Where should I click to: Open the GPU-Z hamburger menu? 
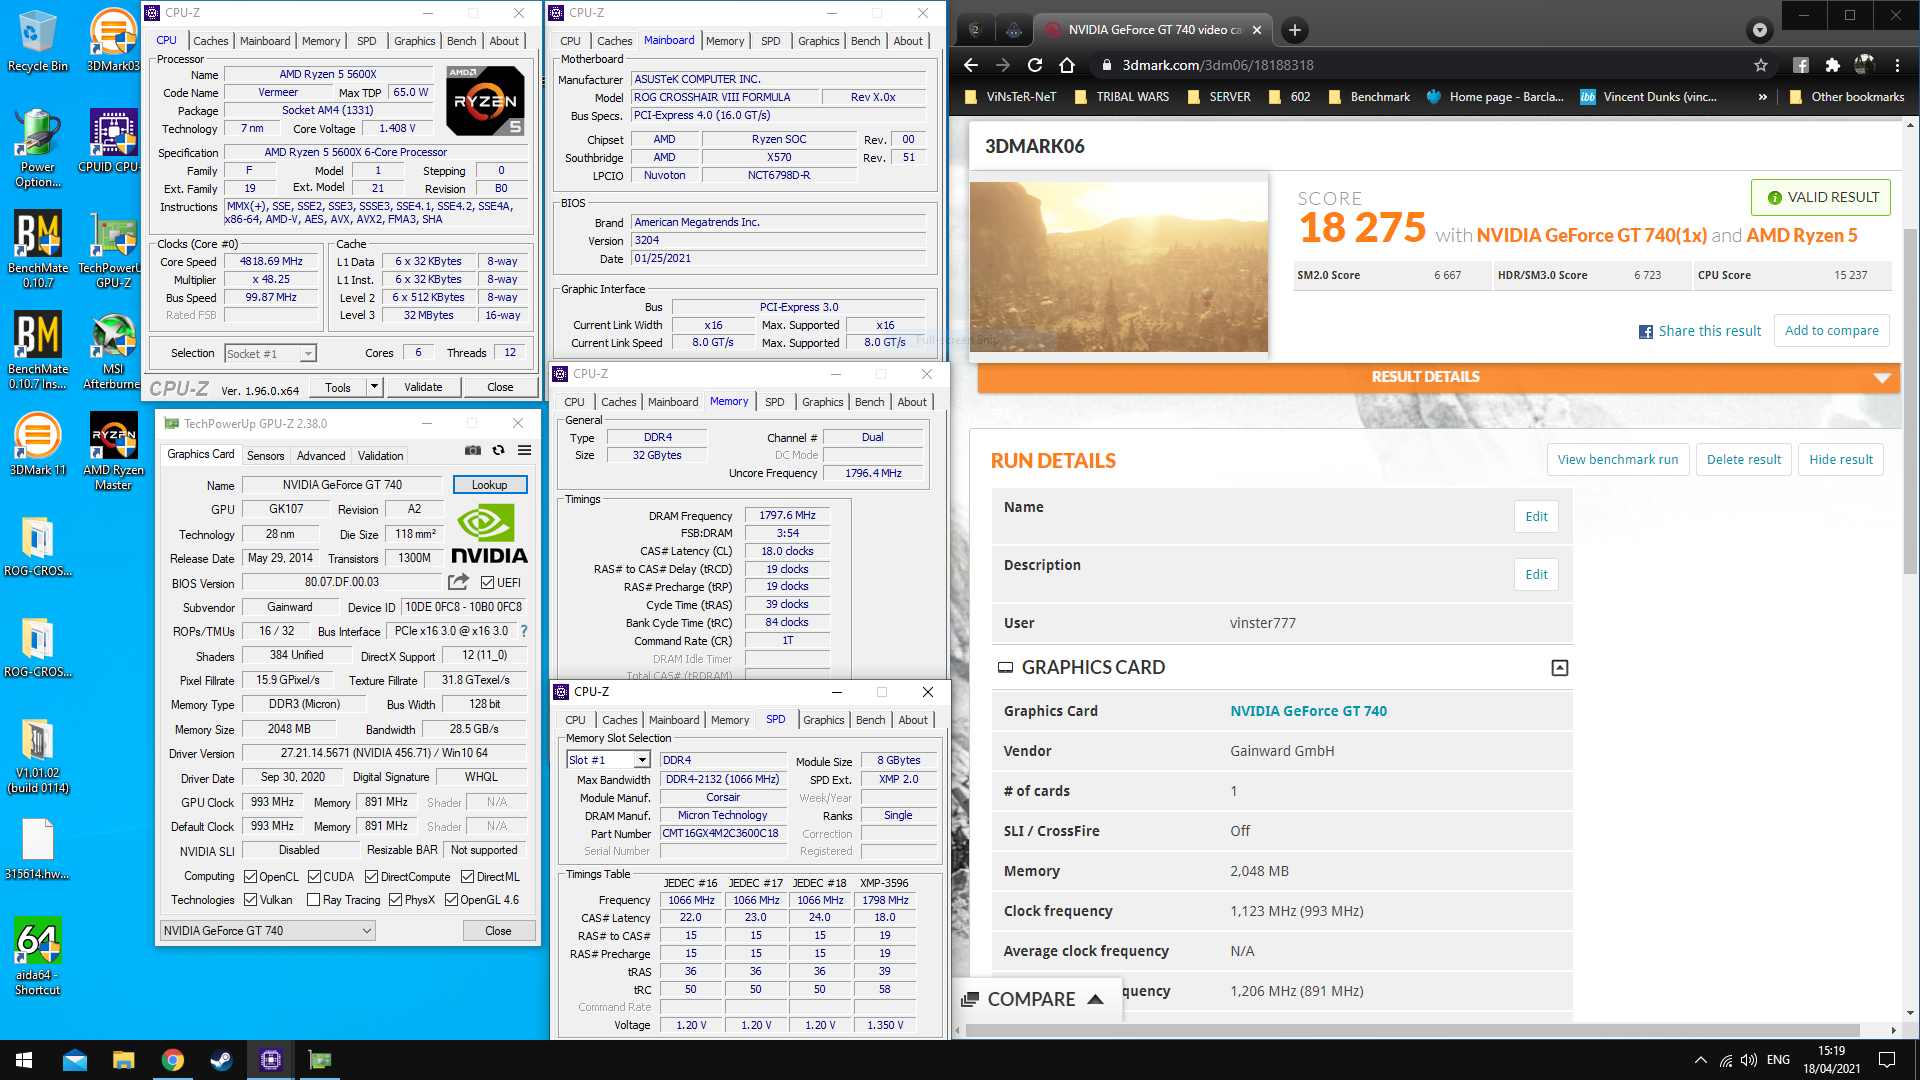[x=524, y=451]
